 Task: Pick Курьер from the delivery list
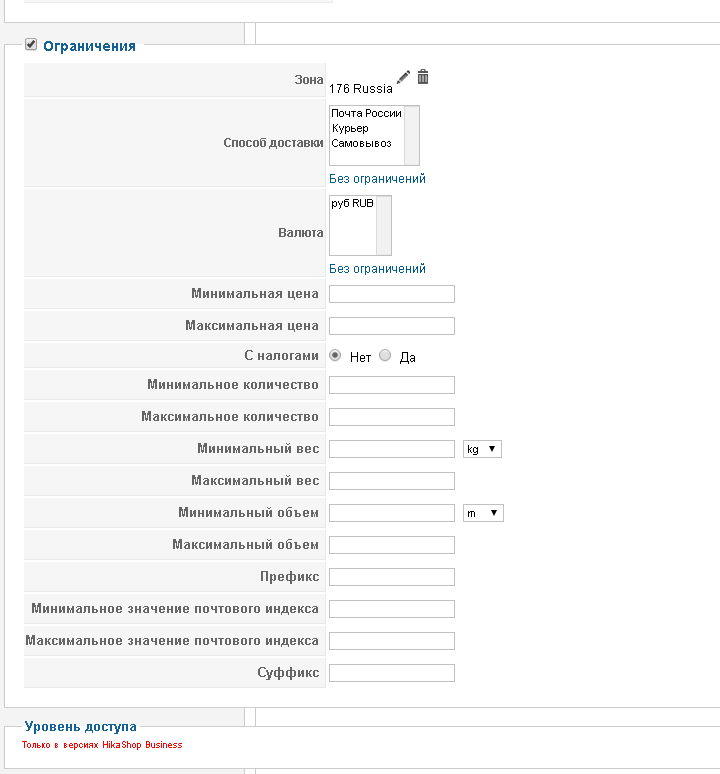[x=350, y=129]
